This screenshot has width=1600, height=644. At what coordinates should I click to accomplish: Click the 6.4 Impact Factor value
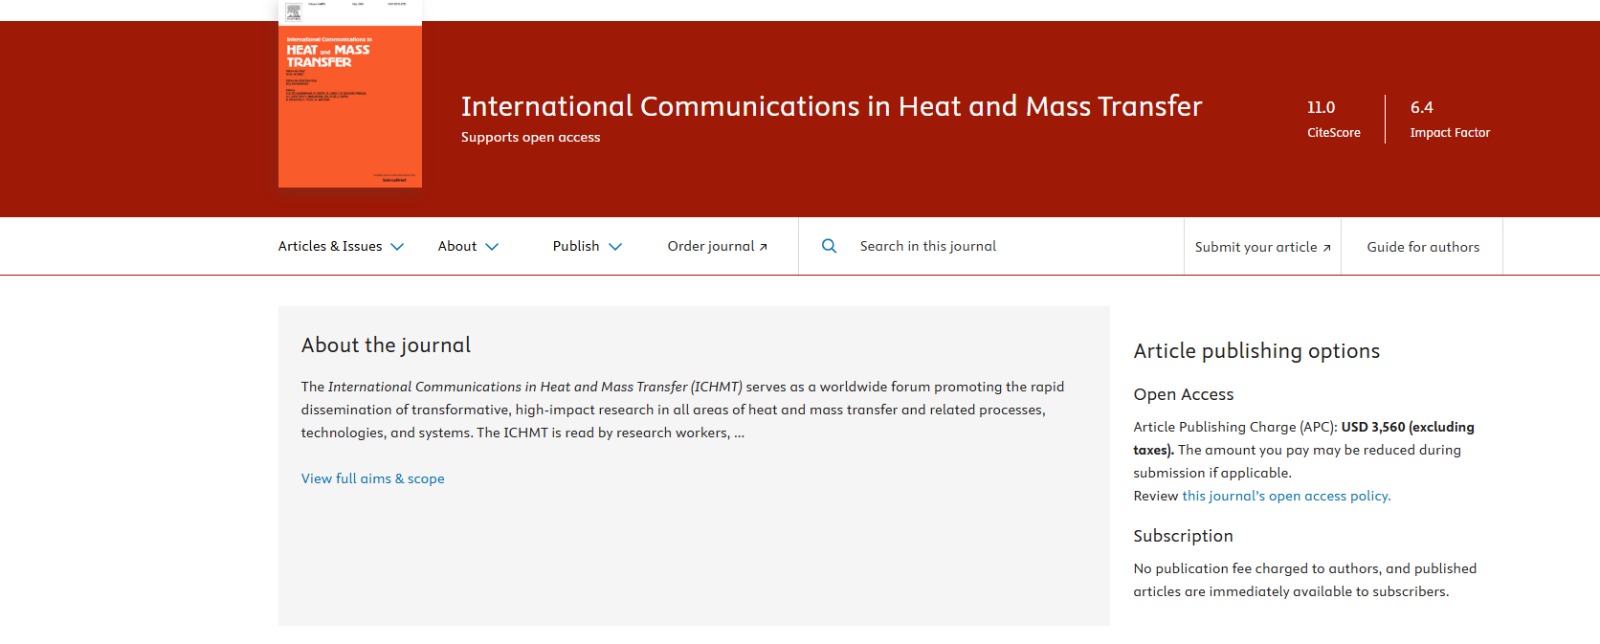[x=1421, y=107]
